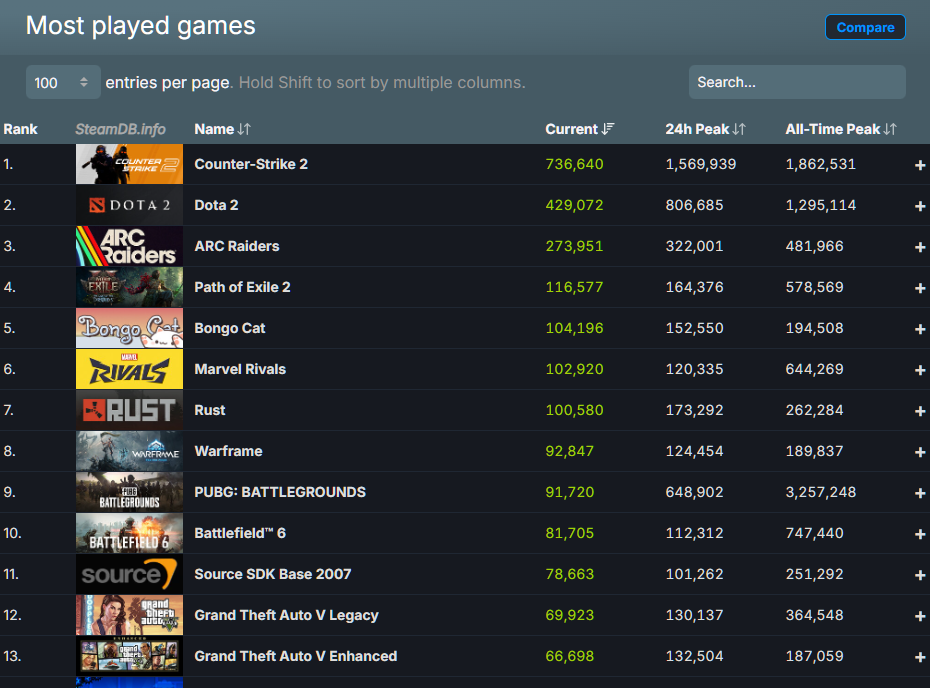Screen dimensions: 930x688
Task: Click plus icon for PUBG: BATTLEGROUNDS
Action: coord(920,493)
